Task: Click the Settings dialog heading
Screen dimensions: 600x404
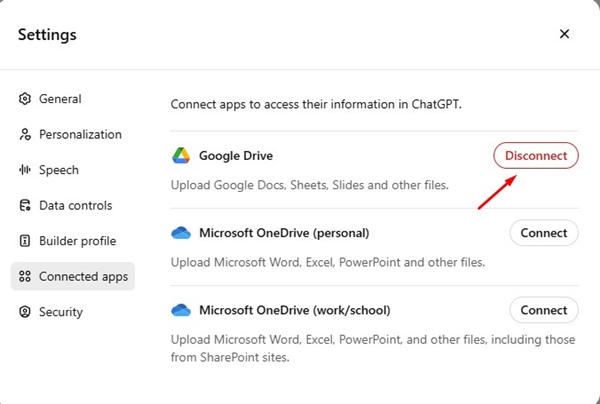Action: tap(47, 35)
